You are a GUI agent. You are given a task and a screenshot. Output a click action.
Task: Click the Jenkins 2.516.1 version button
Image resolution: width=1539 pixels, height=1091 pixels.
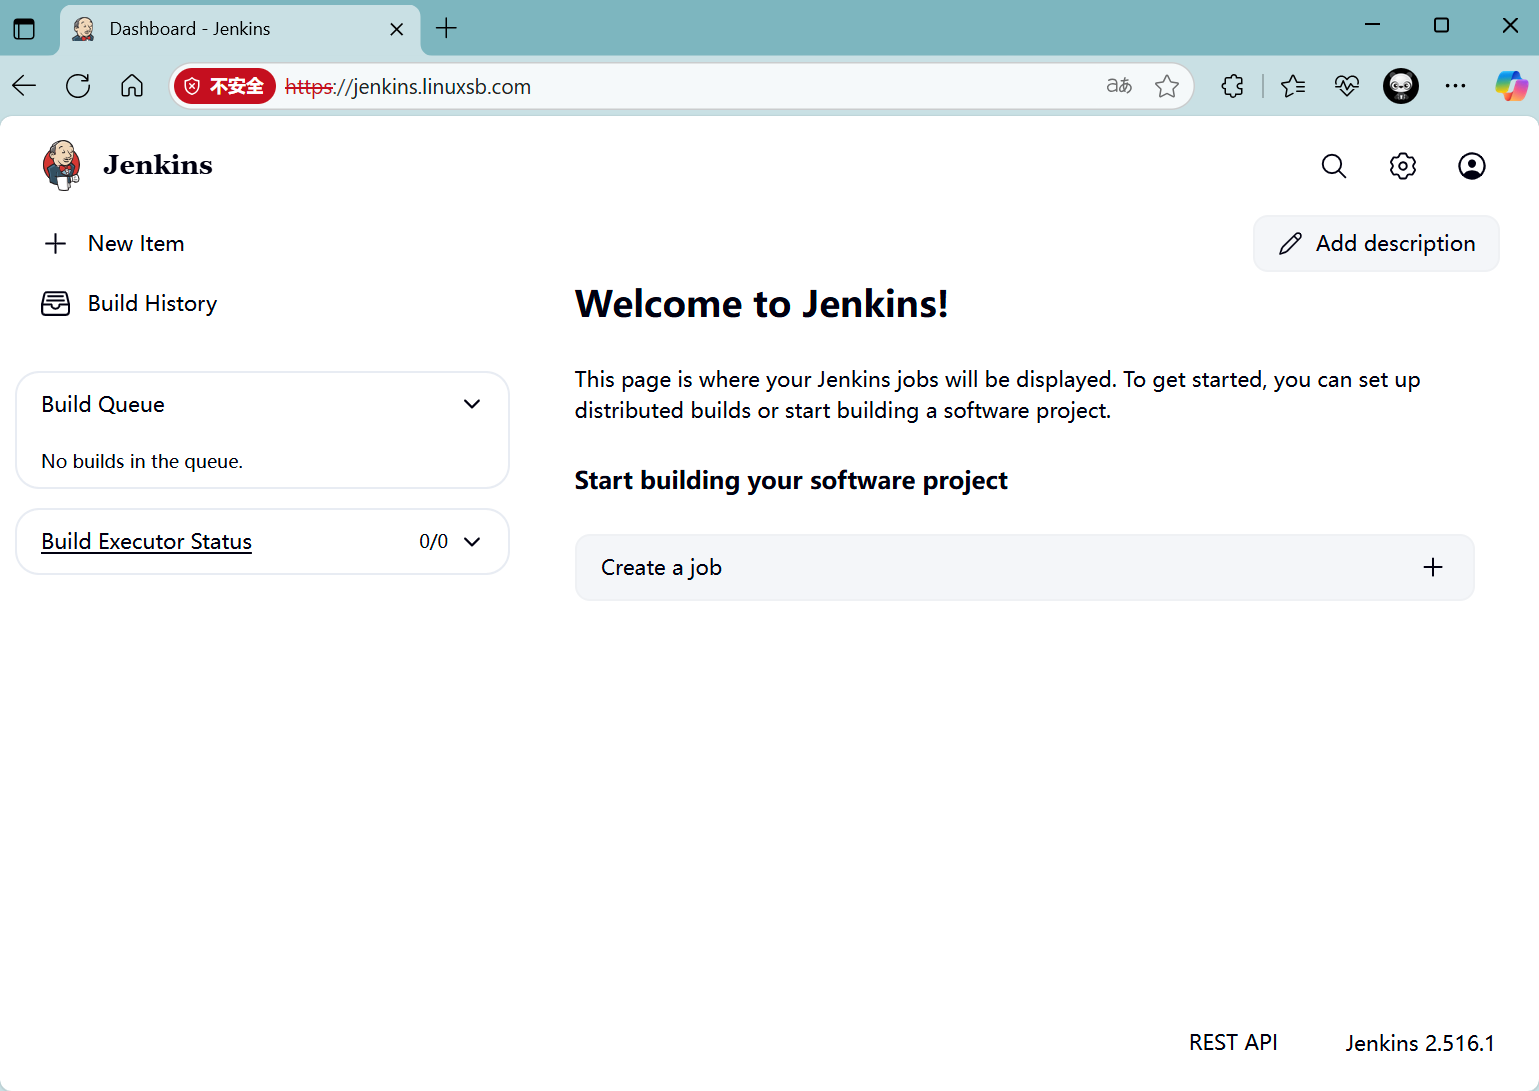[1419, 1043]
